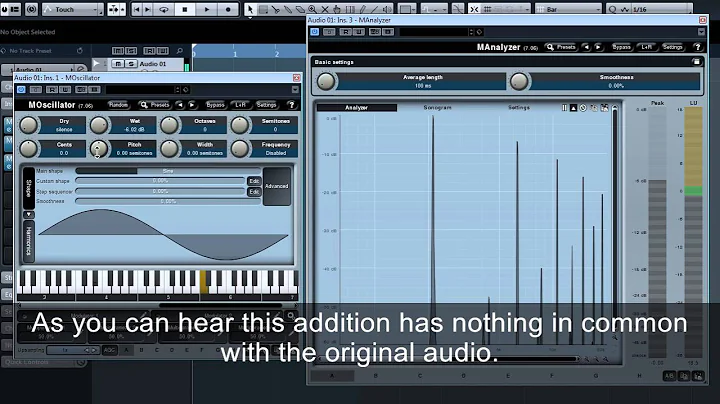Select the Range Selection tool
Viewport: 720px width, 404px height.
click(264, 9)
